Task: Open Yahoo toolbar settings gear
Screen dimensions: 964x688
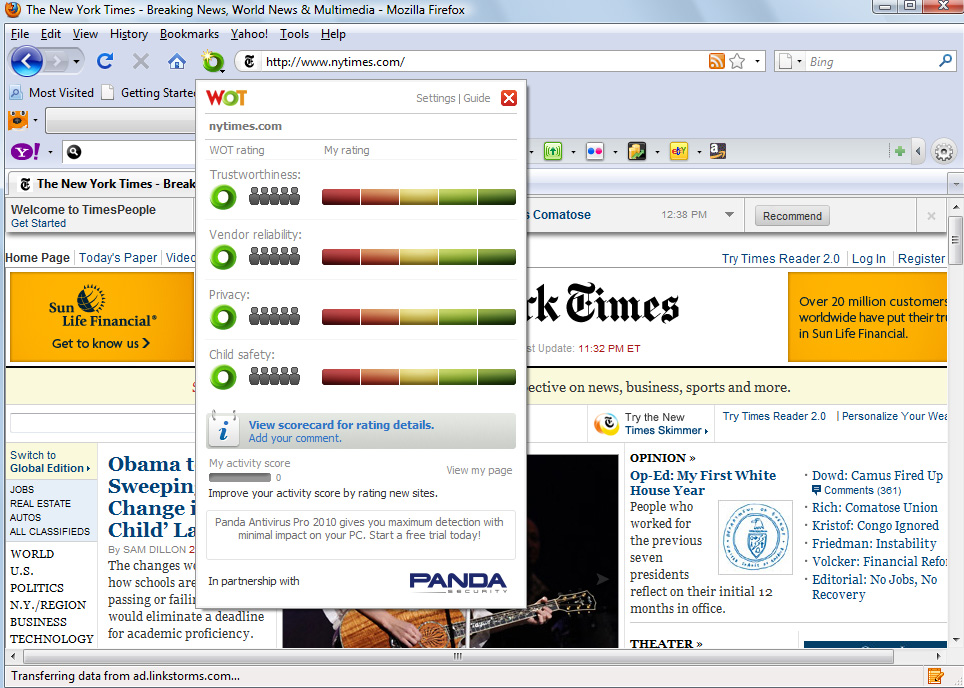Action: pyautogui.click(x=944, y=152)
